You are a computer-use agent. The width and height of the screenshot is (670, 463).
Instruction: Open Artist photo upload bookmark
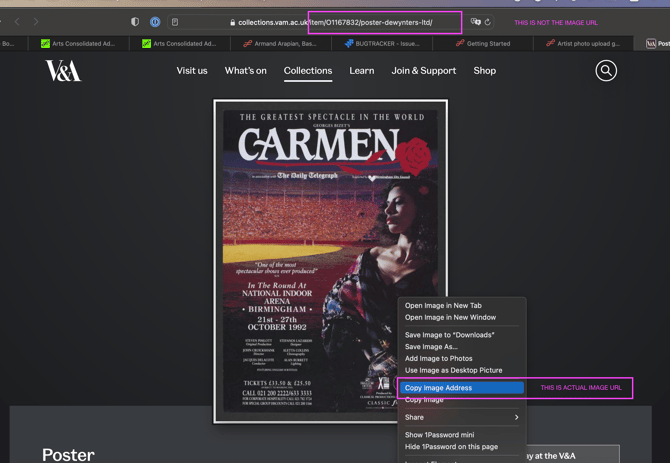583,44
